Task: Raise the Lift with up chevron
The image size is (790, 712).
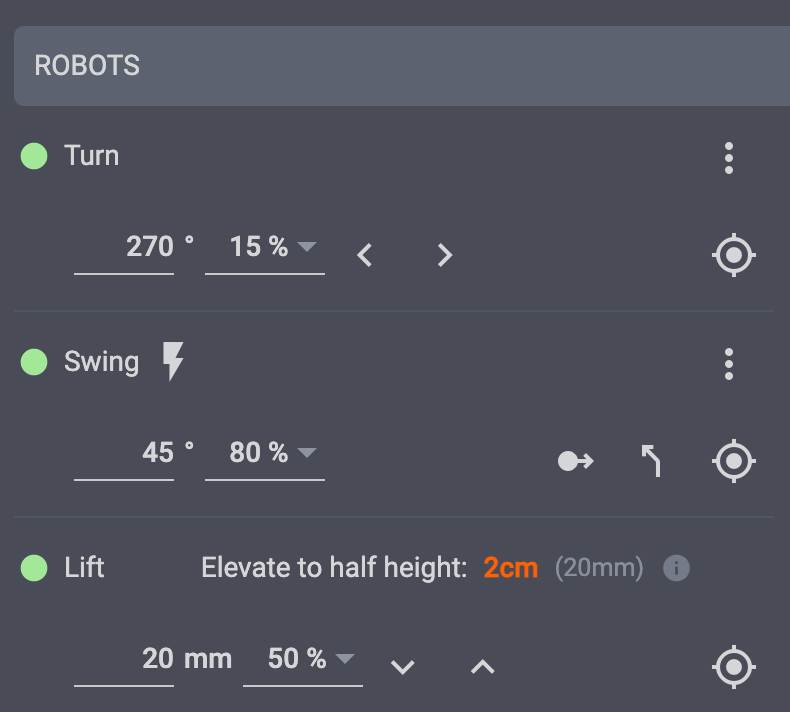Action: [x=483, y=667]
